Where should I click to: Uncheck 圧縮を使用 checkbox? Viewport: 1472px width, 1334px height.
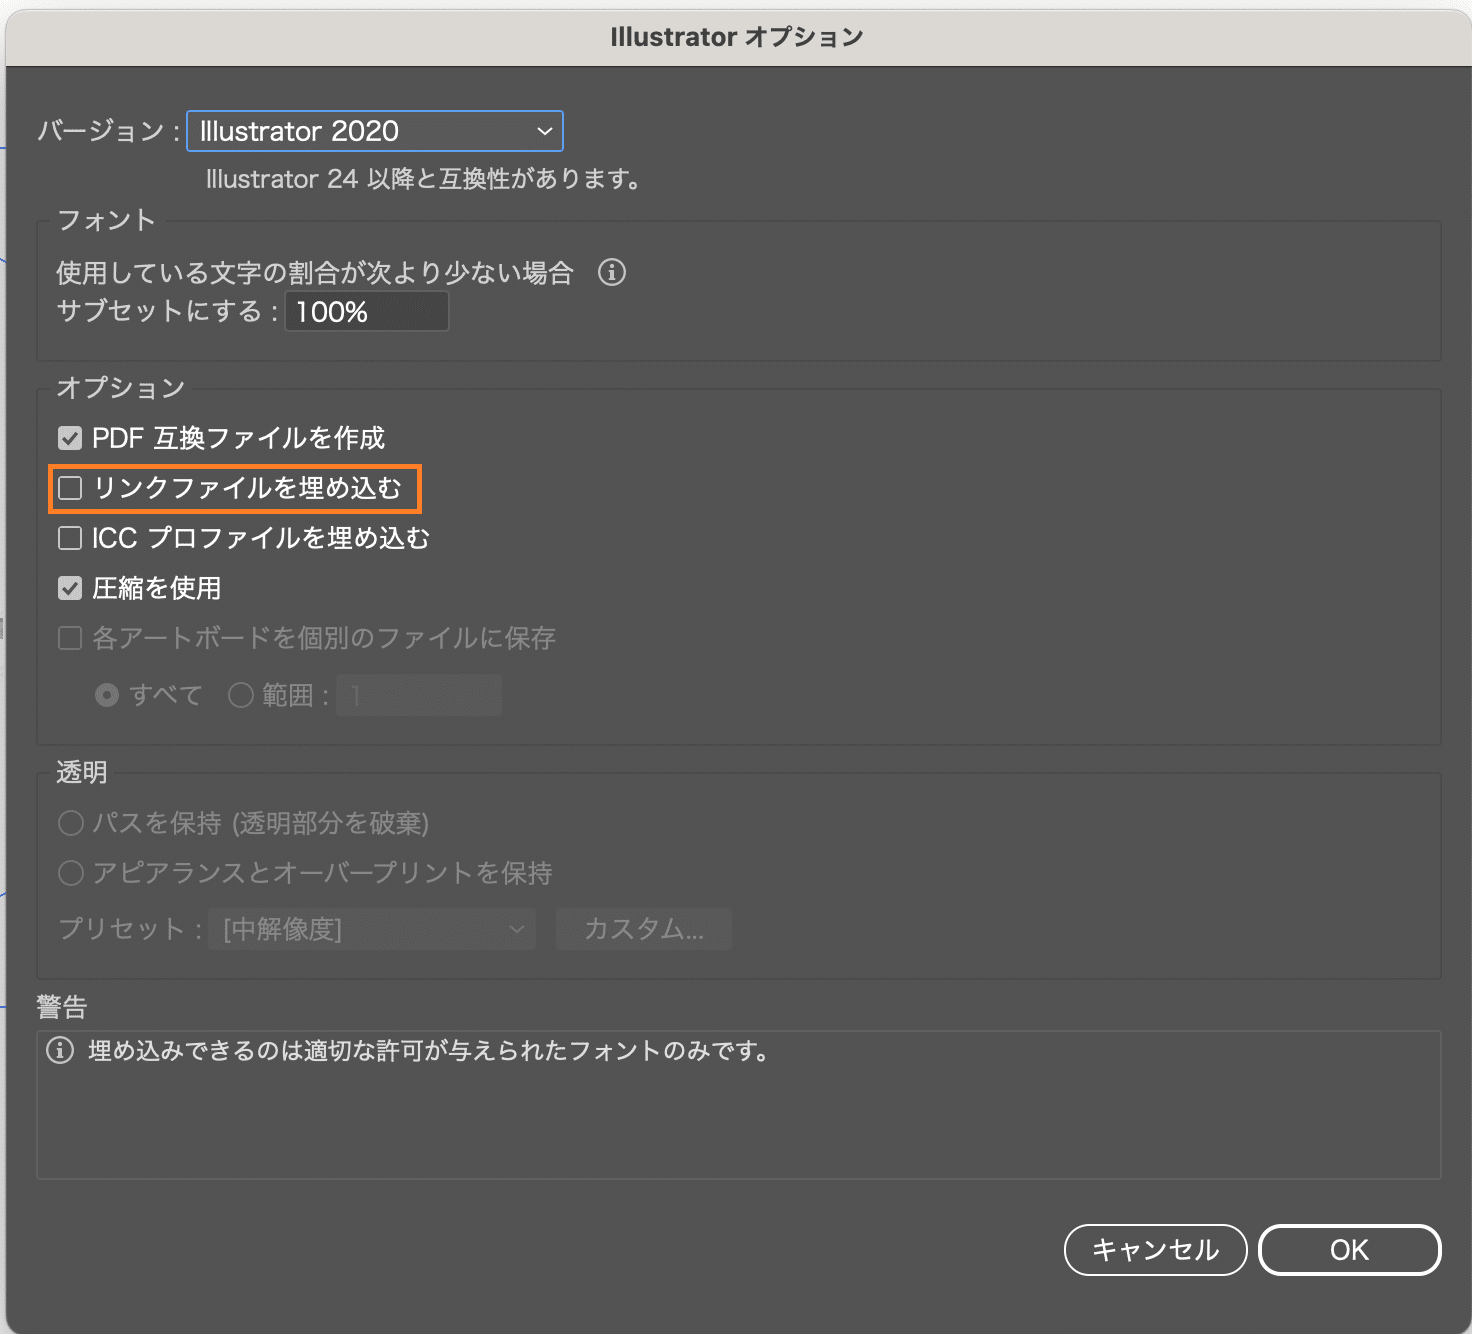pyautogui.click(x=70, y=588)
